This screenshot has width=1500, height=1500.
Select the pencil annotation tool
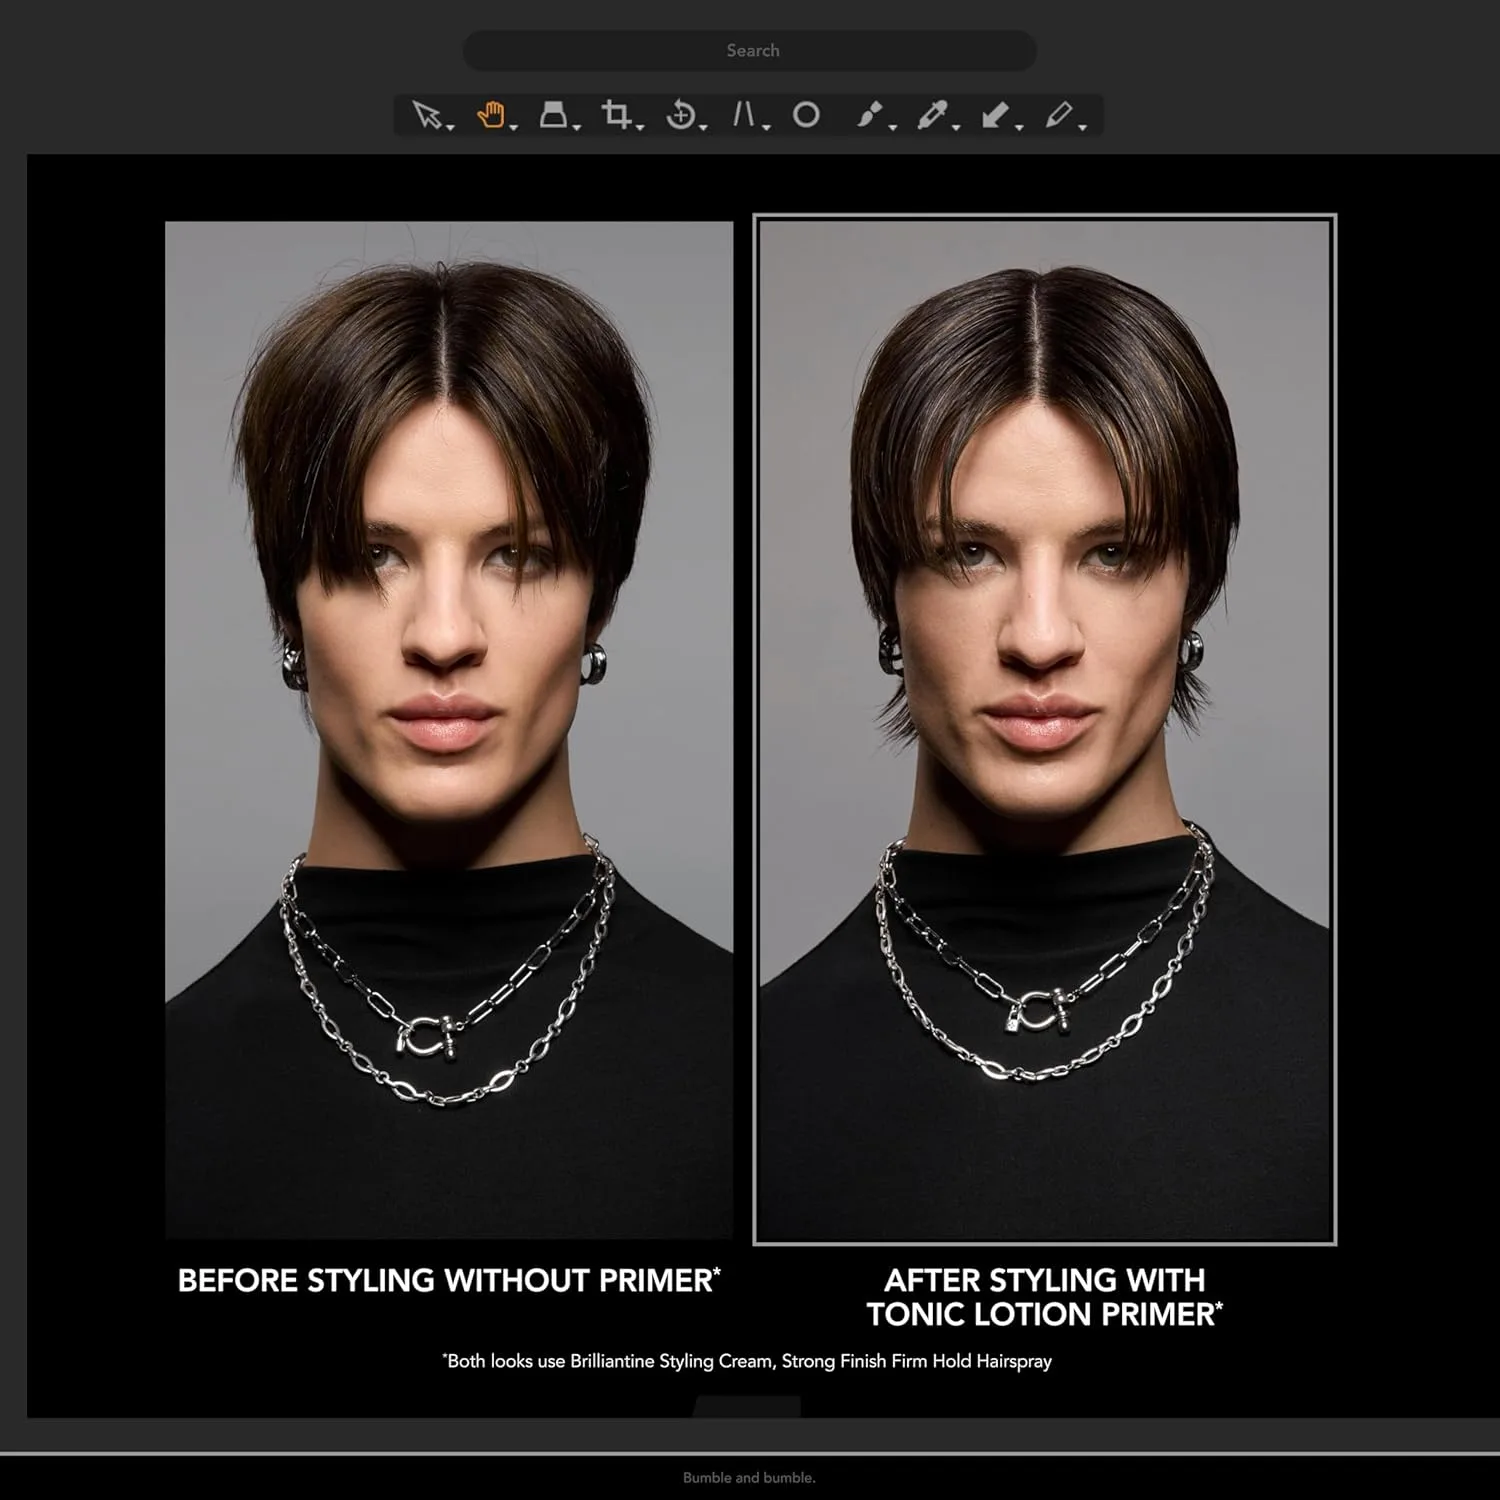tap(1058, 115)
